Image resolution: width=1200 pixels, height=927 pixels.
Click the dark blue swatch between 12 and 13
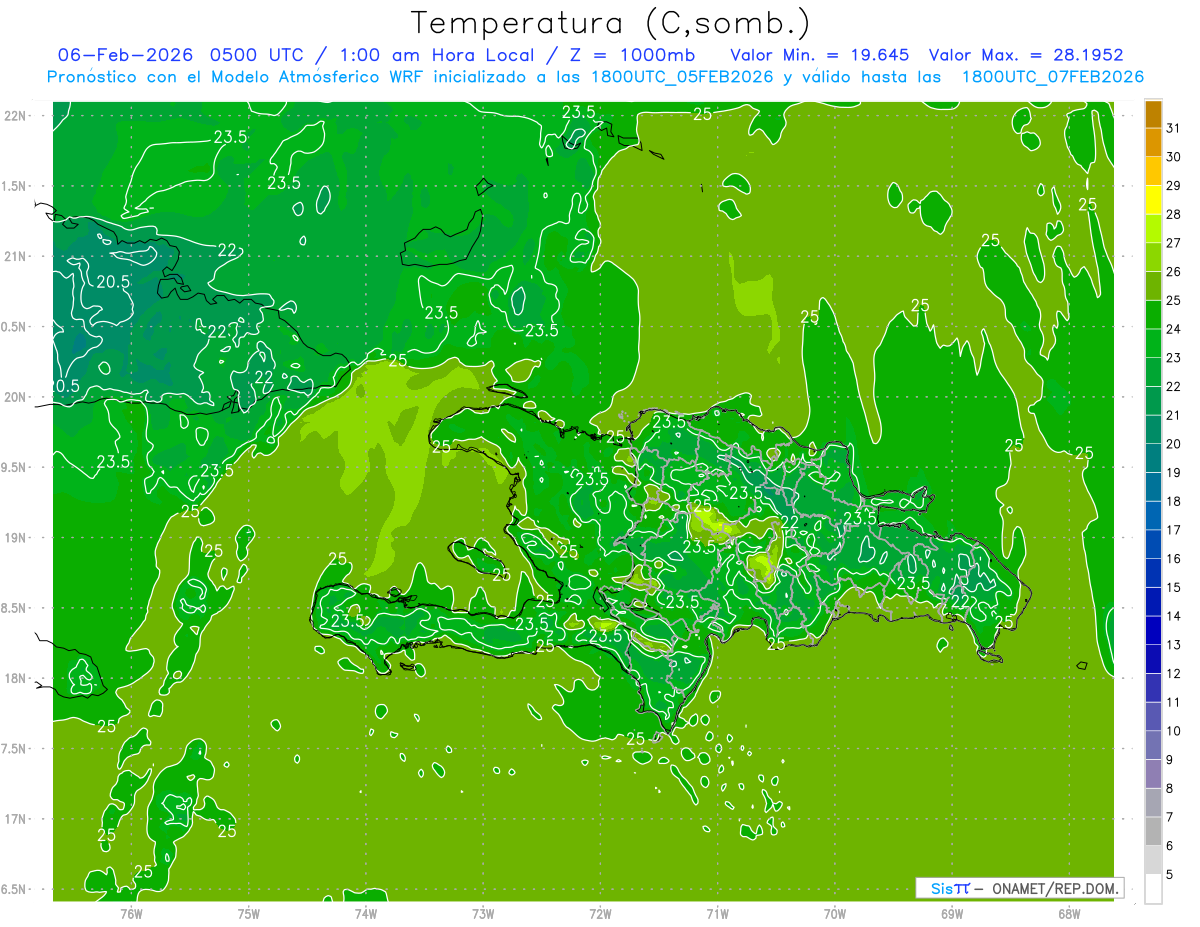click(1153, 659)
